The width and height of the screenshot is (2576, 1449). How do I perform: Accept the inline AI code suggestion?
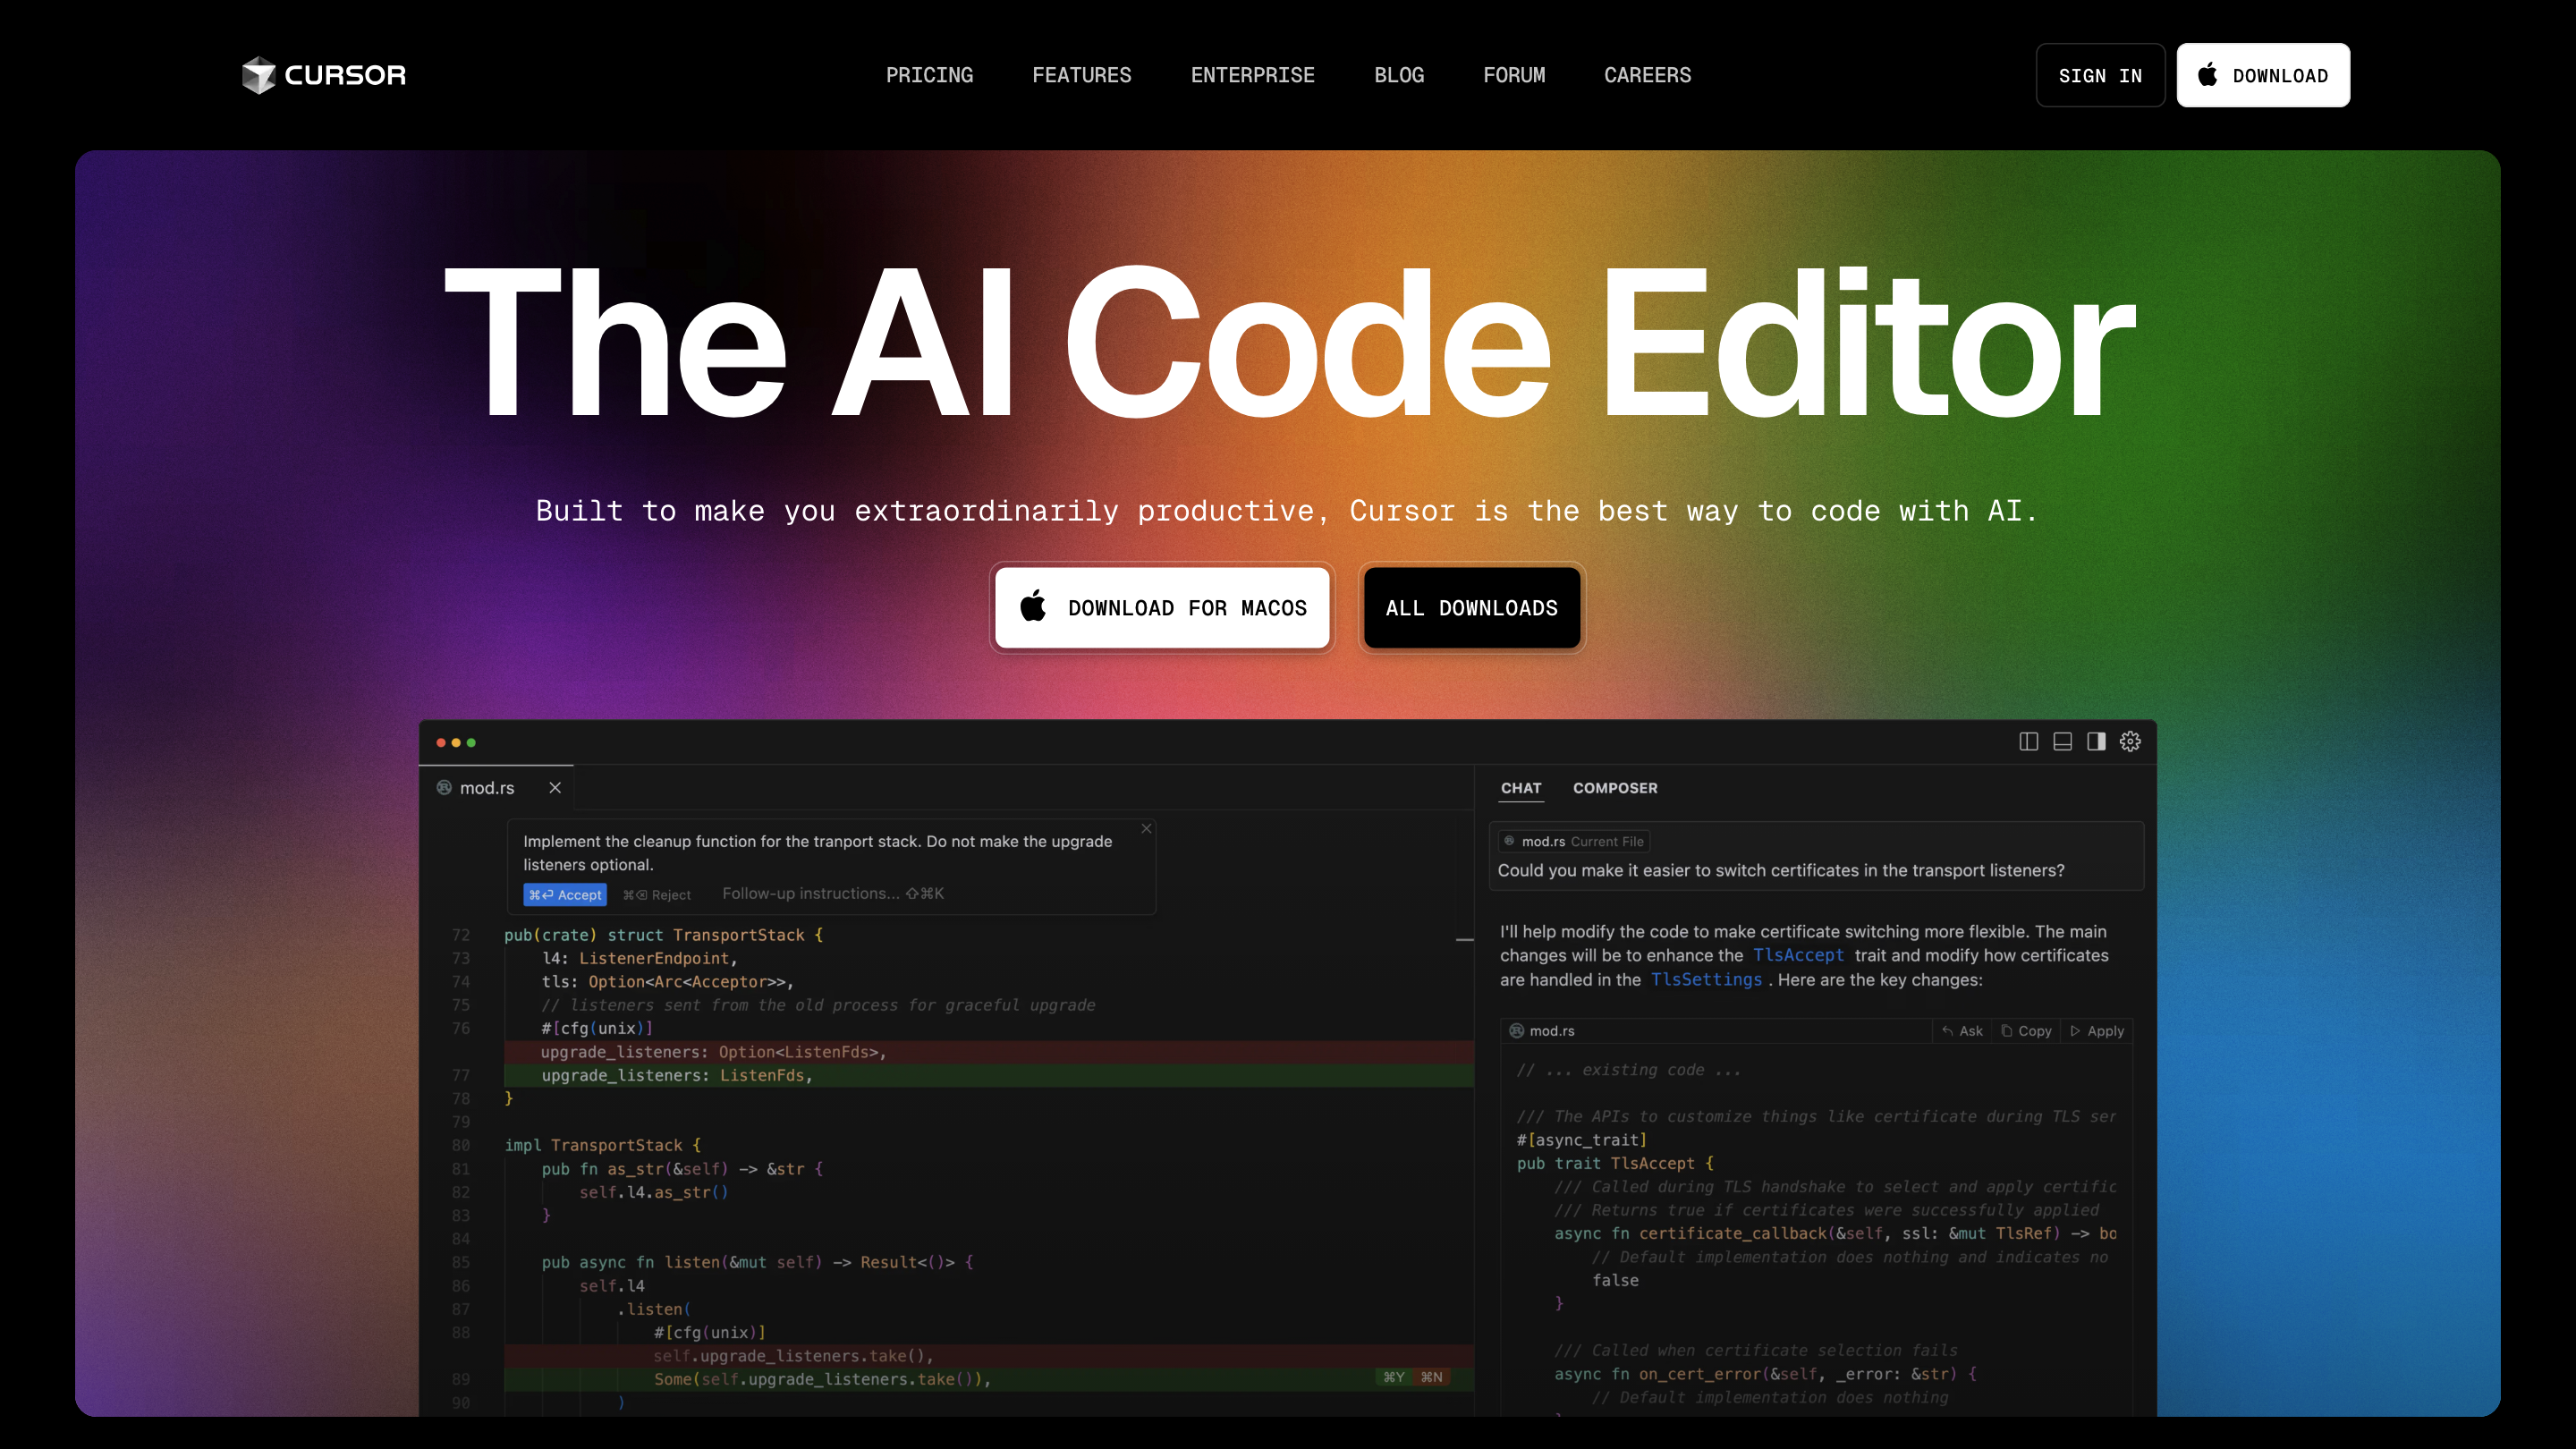[x=565, y=894]
